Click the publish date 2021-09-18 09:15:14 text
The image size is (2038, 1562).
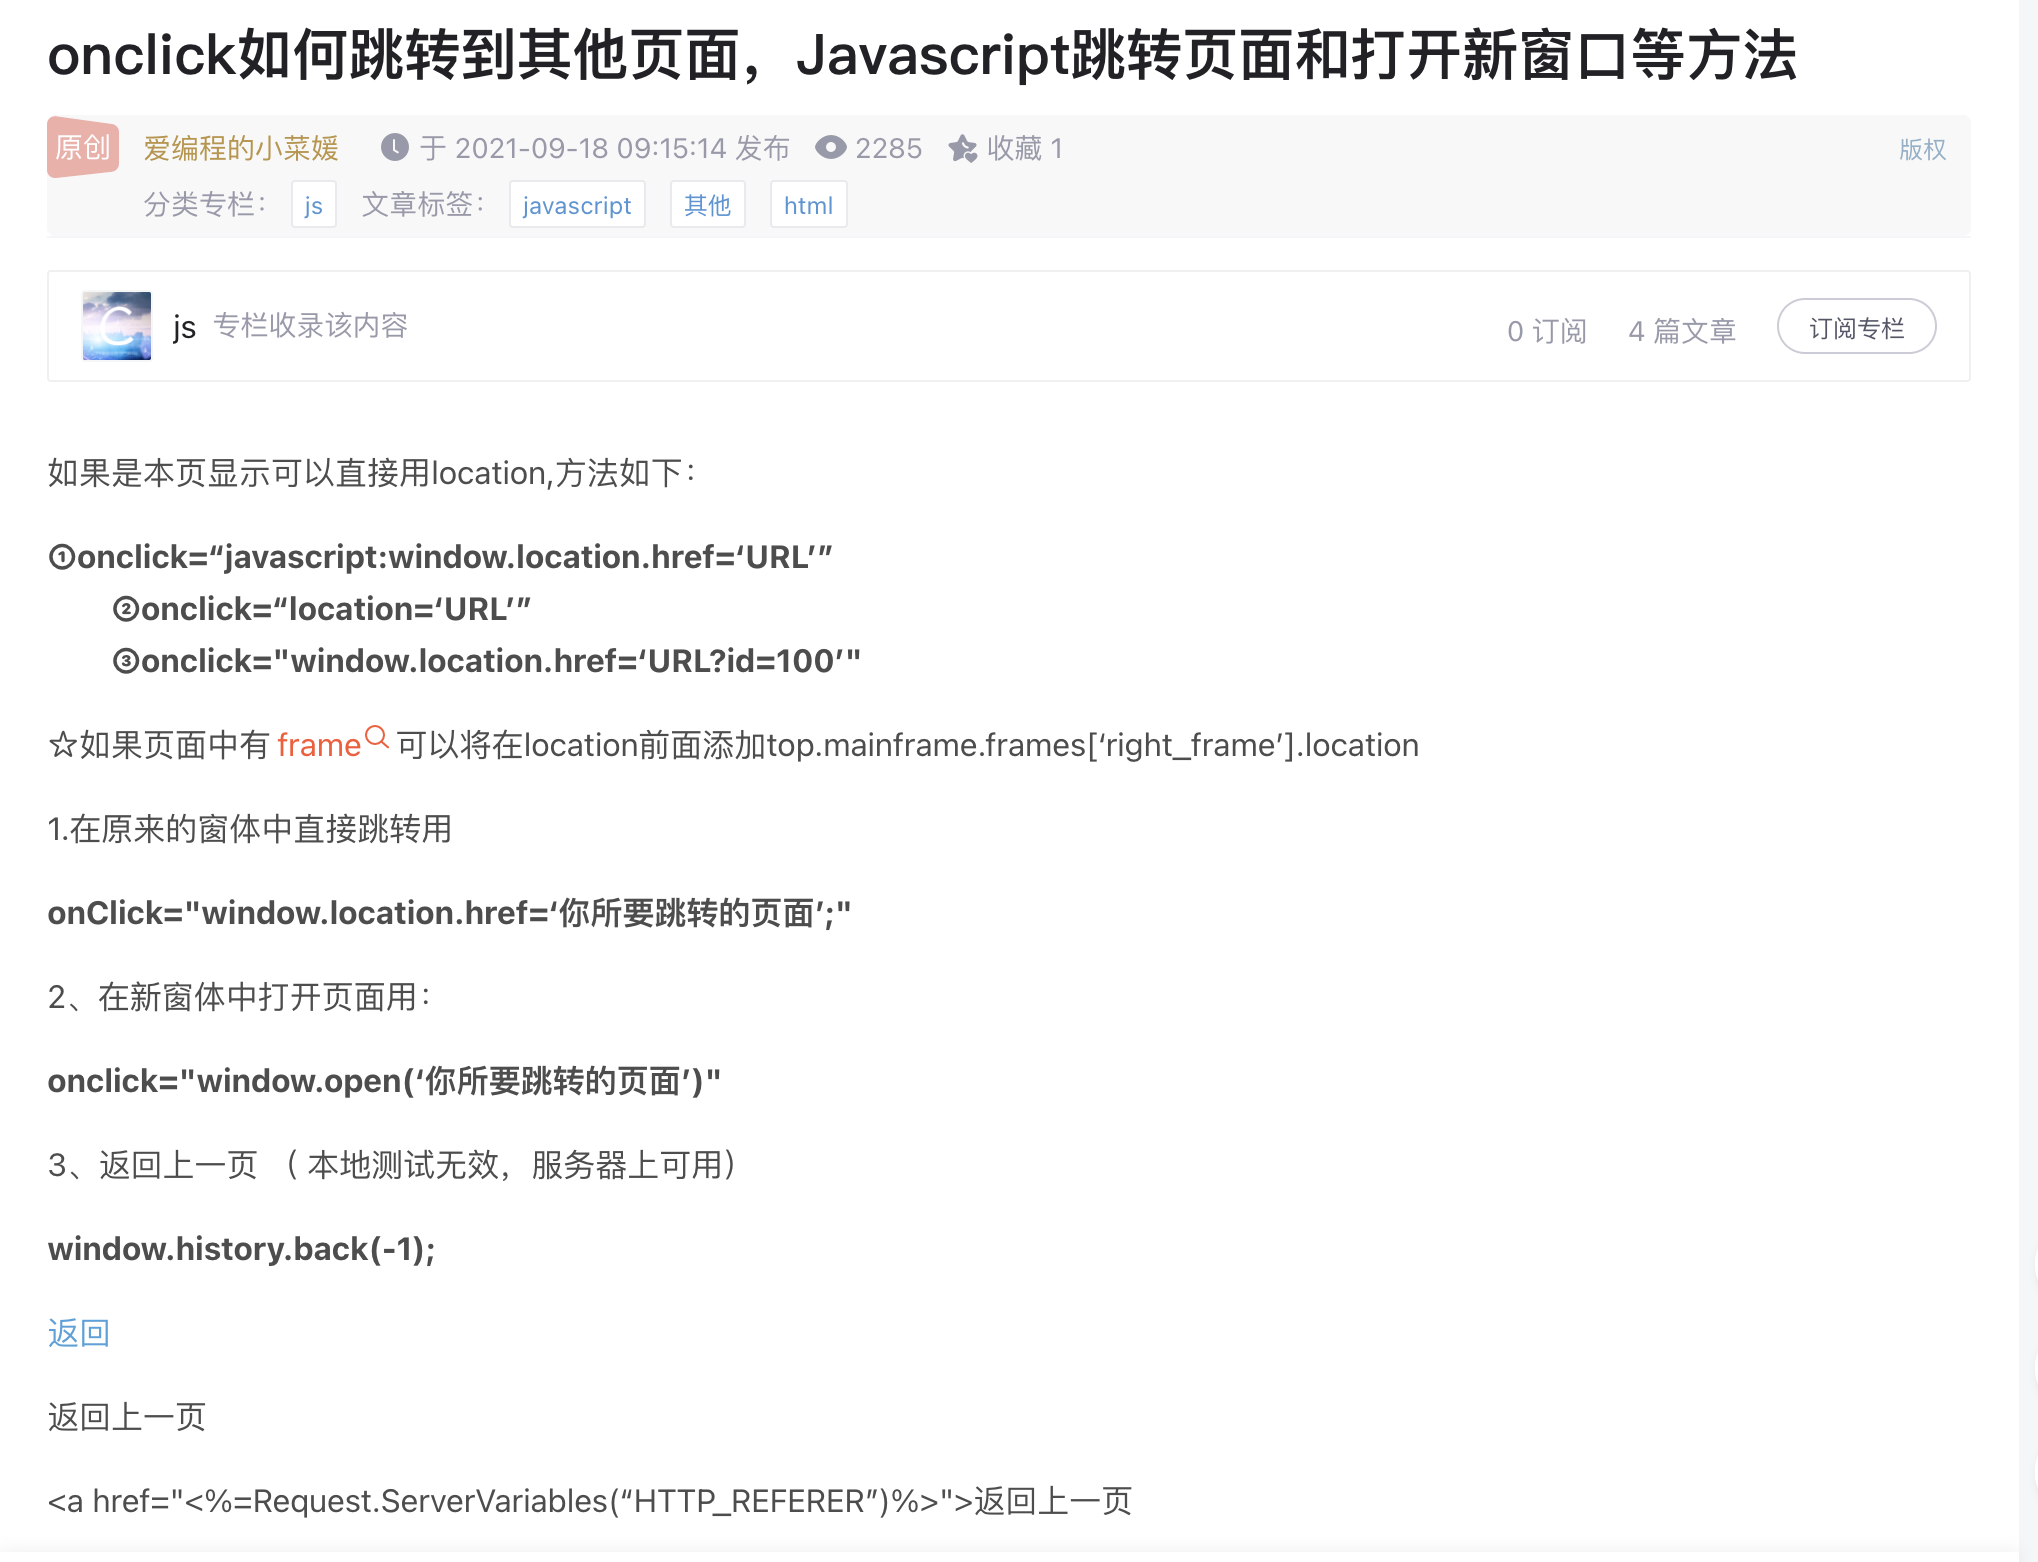tap(590, 148)
